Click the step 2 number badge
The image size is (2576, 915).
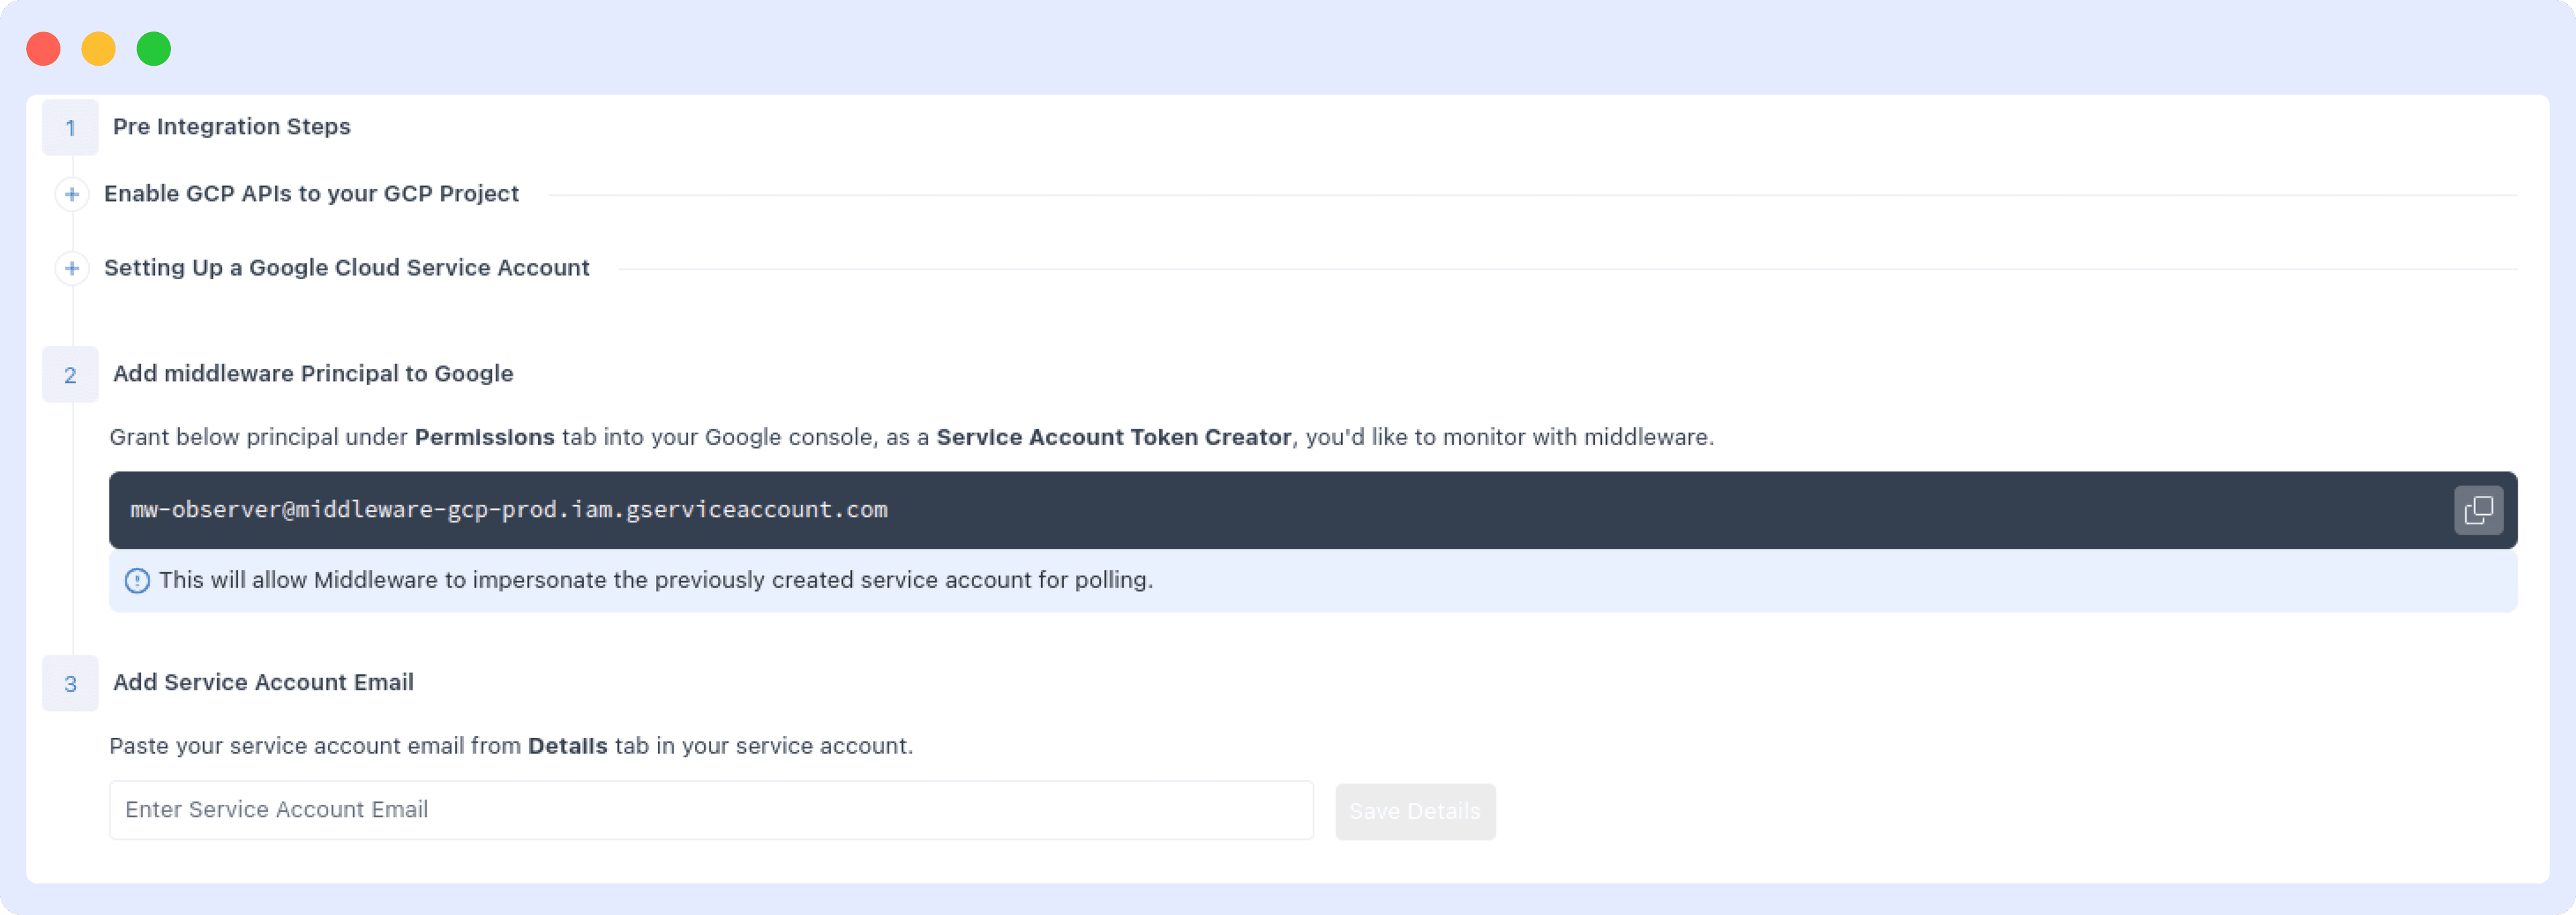pos(70,375)
